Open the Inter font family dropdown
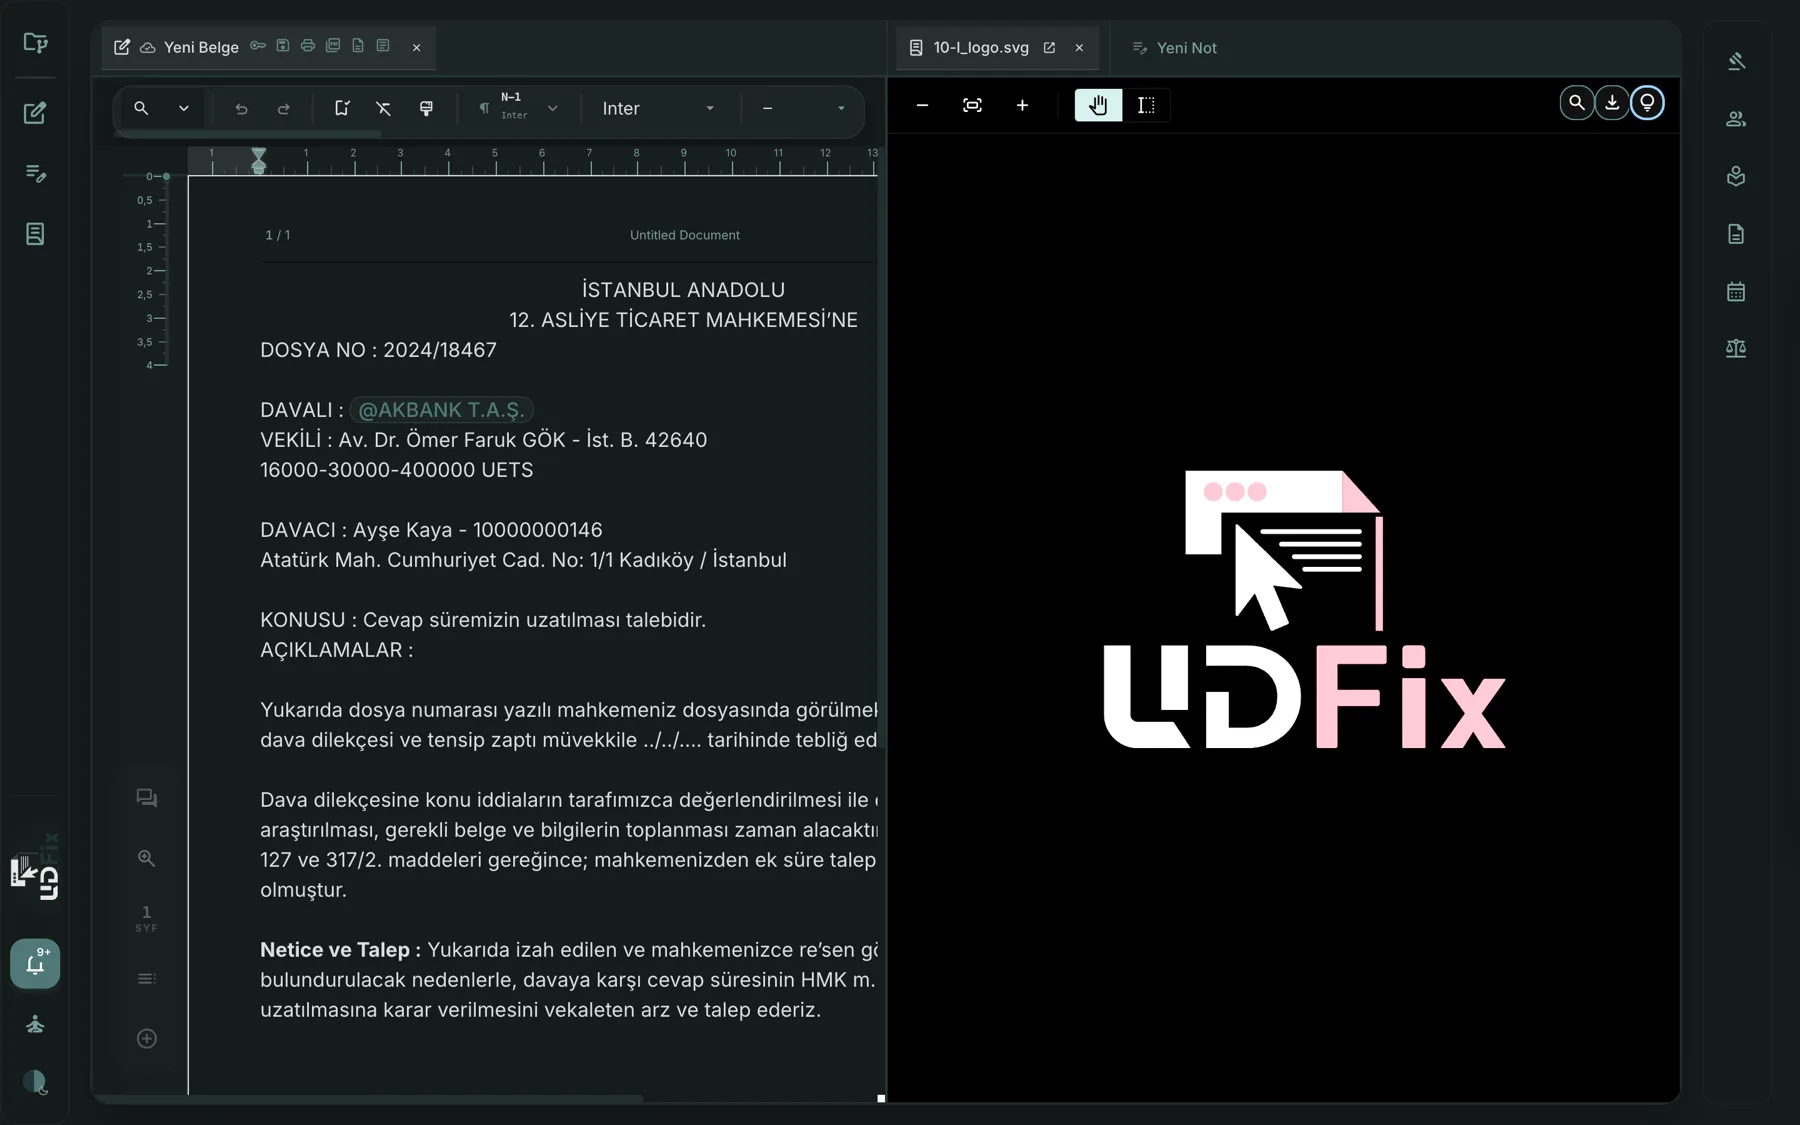This screenshot has height=1125, width=1800. point(658,108)
